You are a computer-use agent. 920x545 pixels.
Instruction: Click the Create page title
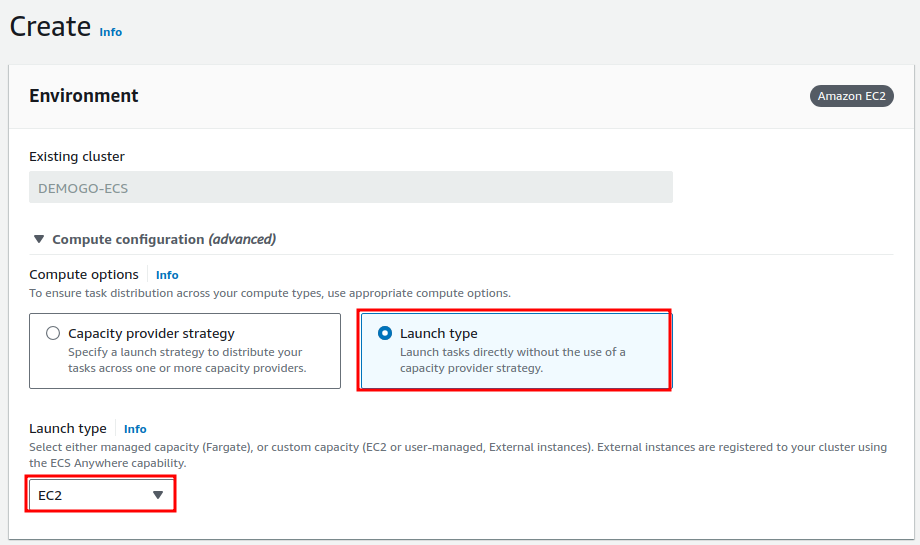(x=50, y=27)
